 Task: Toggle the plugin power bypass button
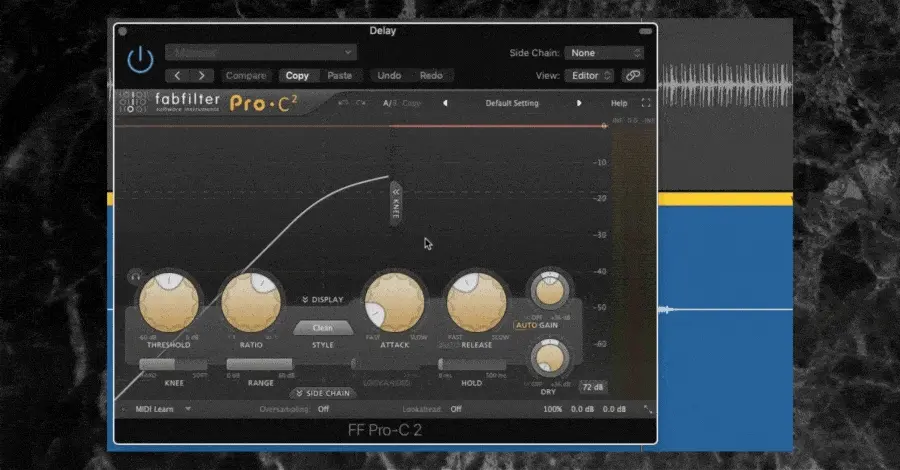[140, 60]
